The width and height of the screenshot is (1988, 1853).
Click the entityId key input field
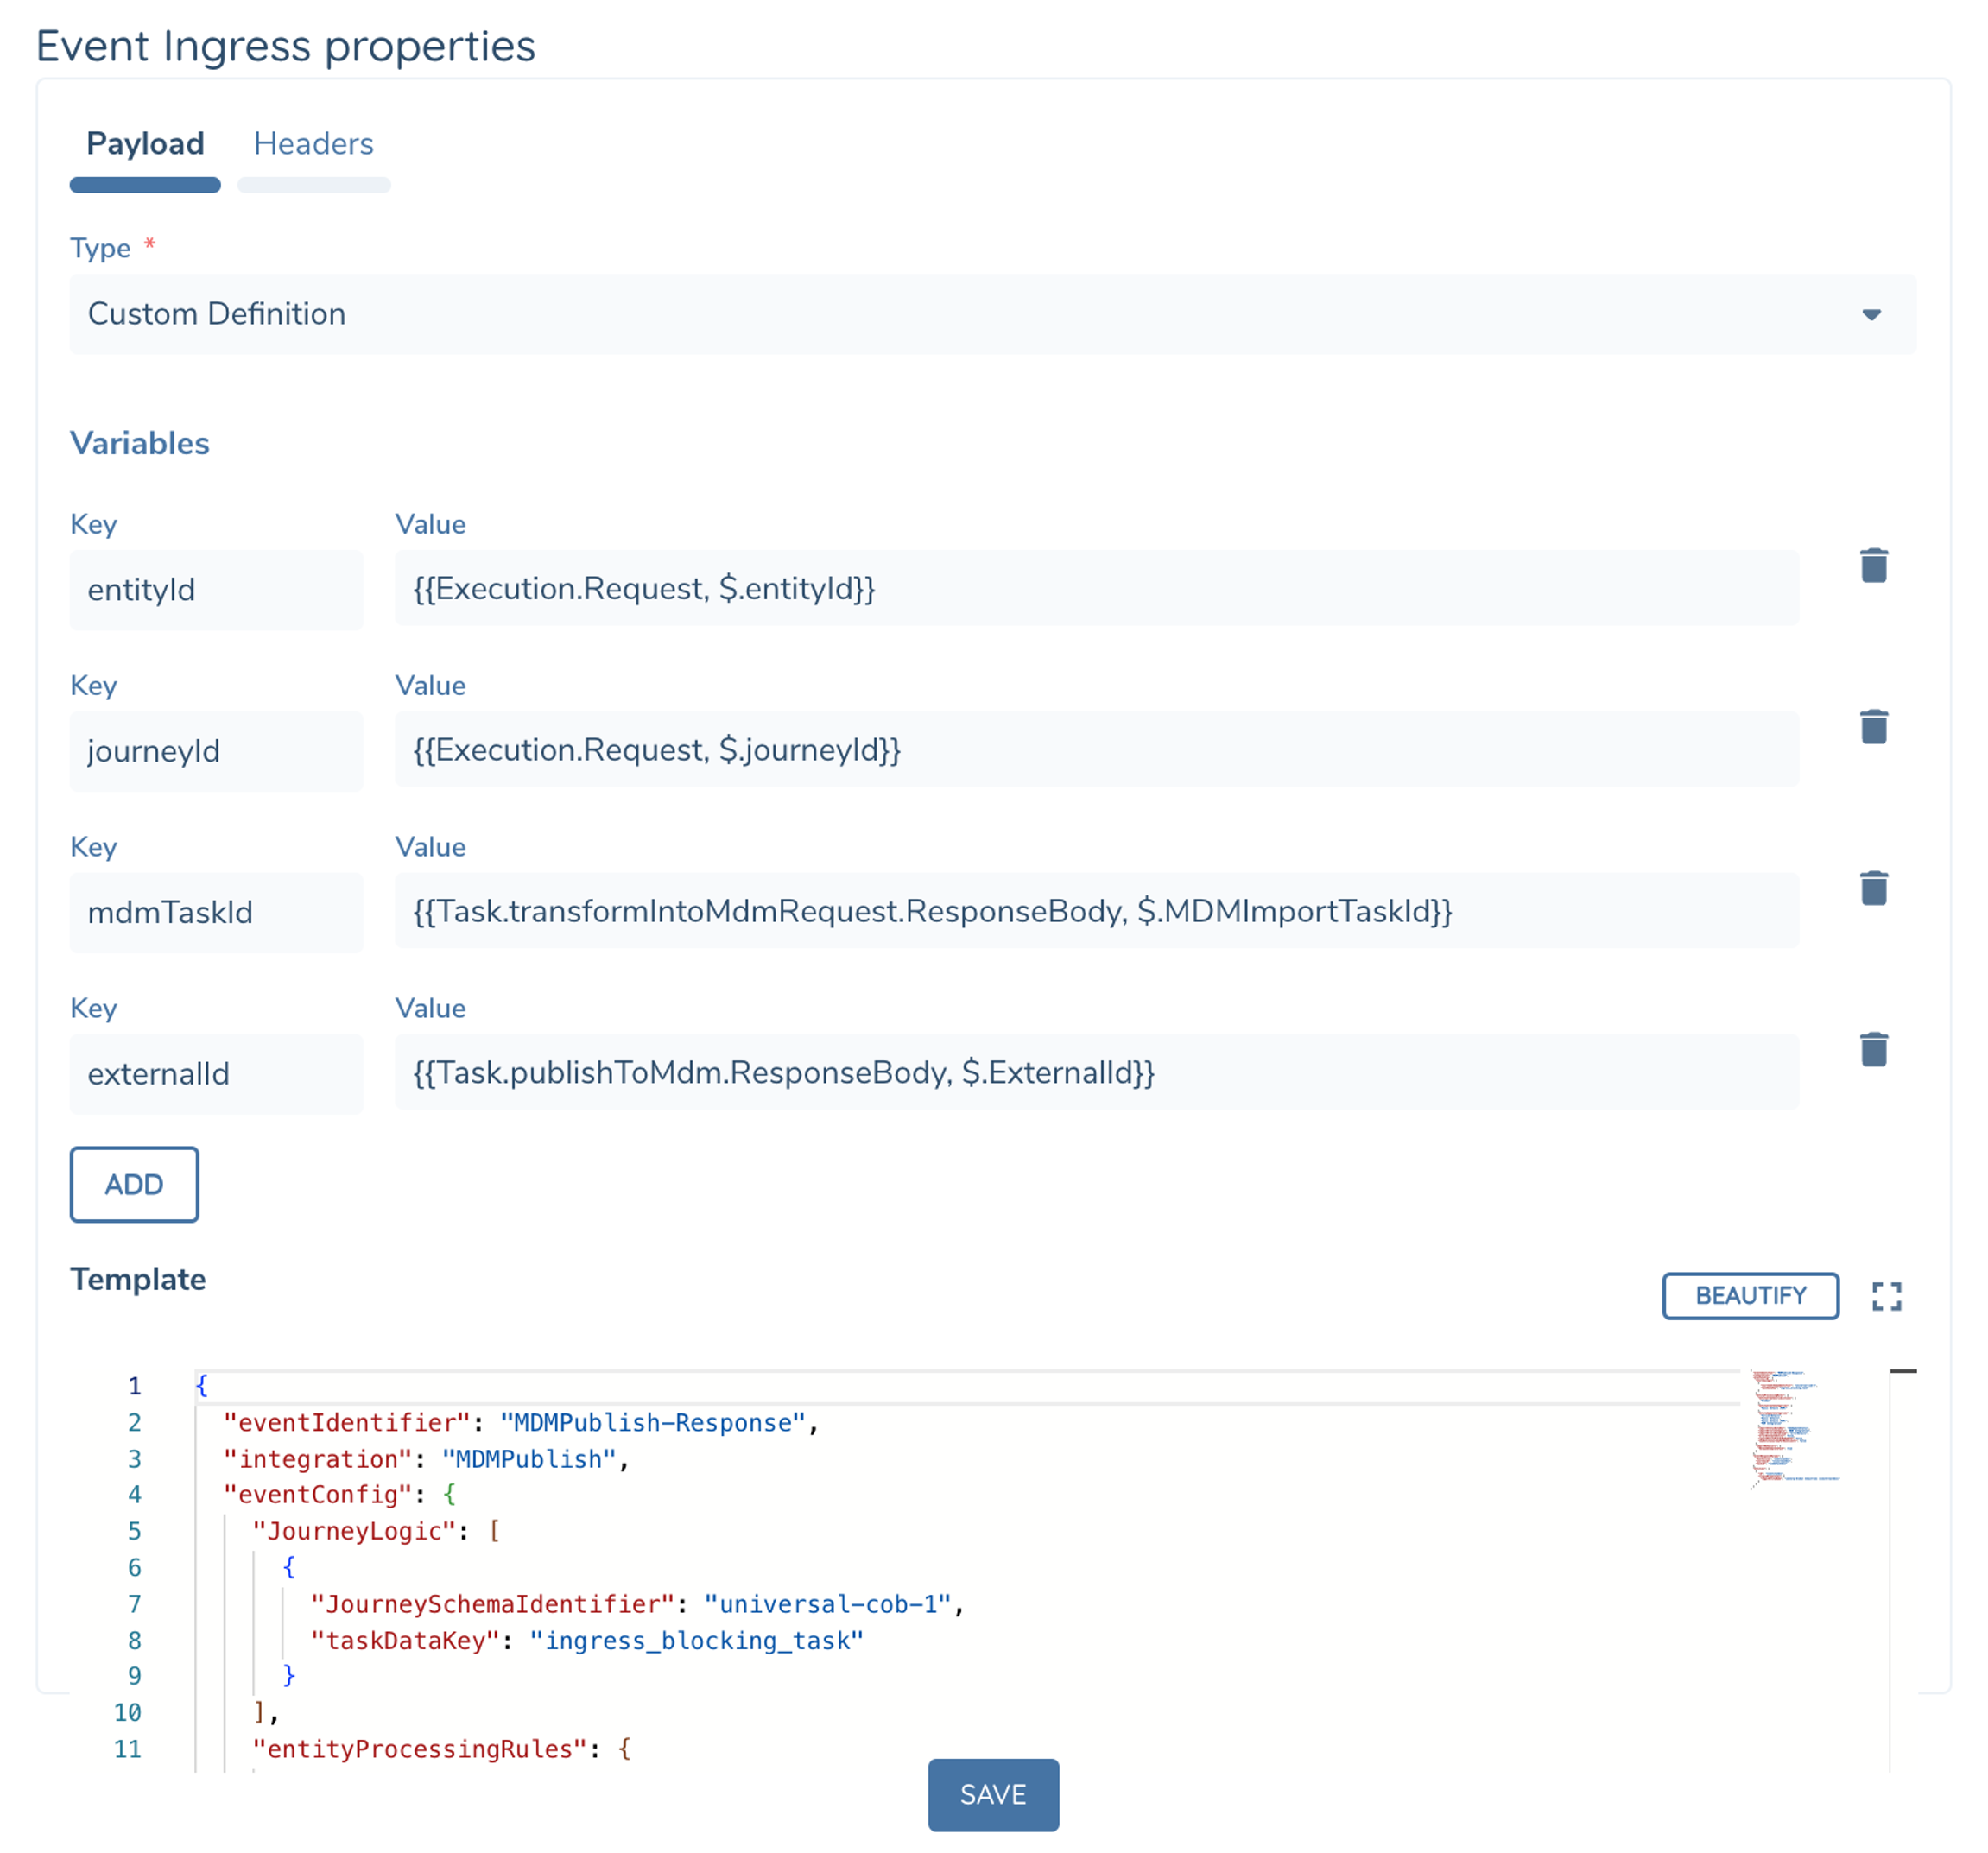coord(216,589)
